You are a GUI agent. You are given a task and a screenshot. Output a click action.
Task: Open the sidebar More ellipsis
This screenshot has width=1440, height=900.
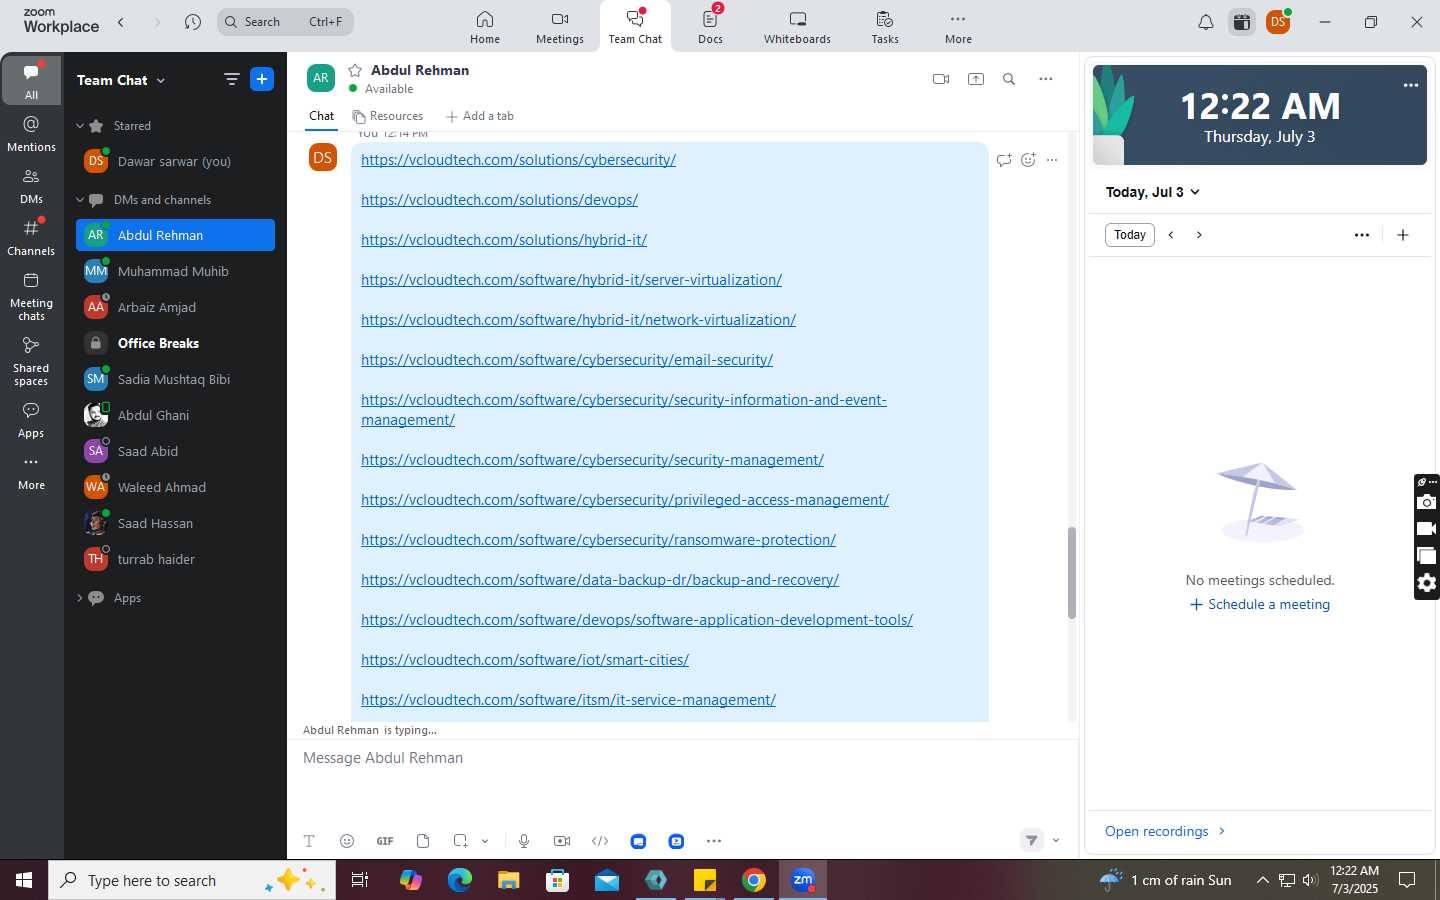(x=31, y=472)
